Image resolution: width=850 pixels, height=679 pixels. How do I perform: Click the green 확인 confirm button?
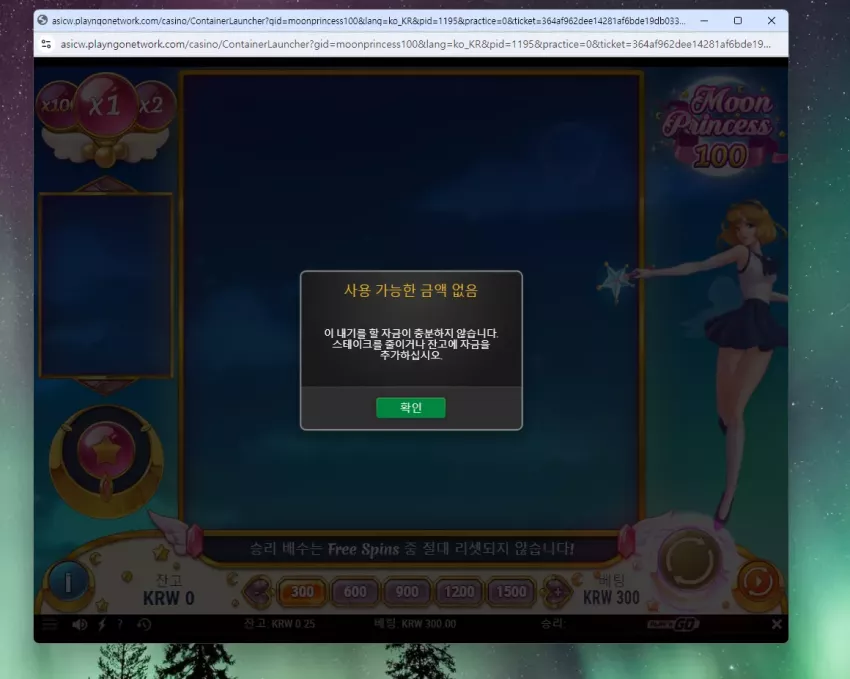(x=411, y=408)
